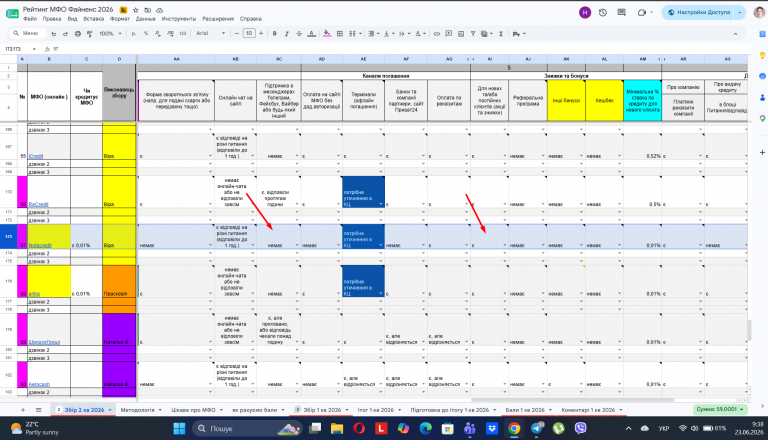This screenshot has height=440, width=768.
Task: Undo the last action
Action: pos(53,34)
